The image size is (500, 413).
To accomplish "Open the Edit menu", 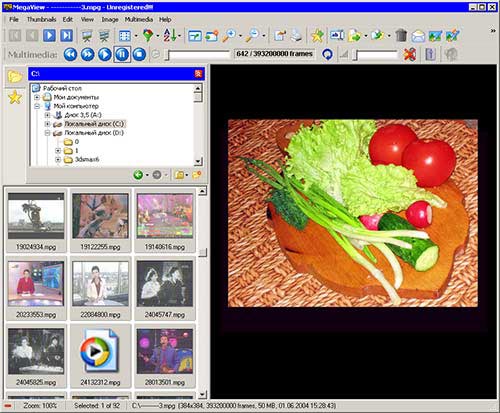I will coord(68,19).
